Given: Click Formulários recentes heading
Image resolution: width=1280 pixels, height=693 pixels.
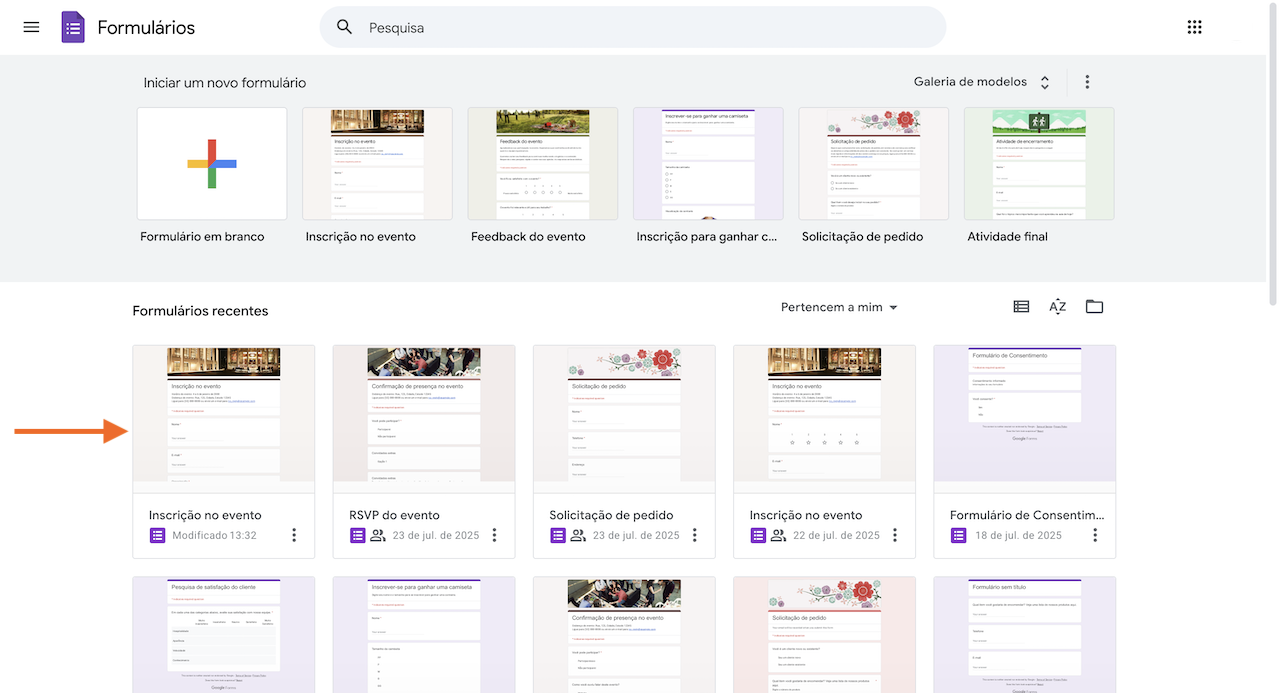Looking at the screenshot, I should [x=200, y=311].
